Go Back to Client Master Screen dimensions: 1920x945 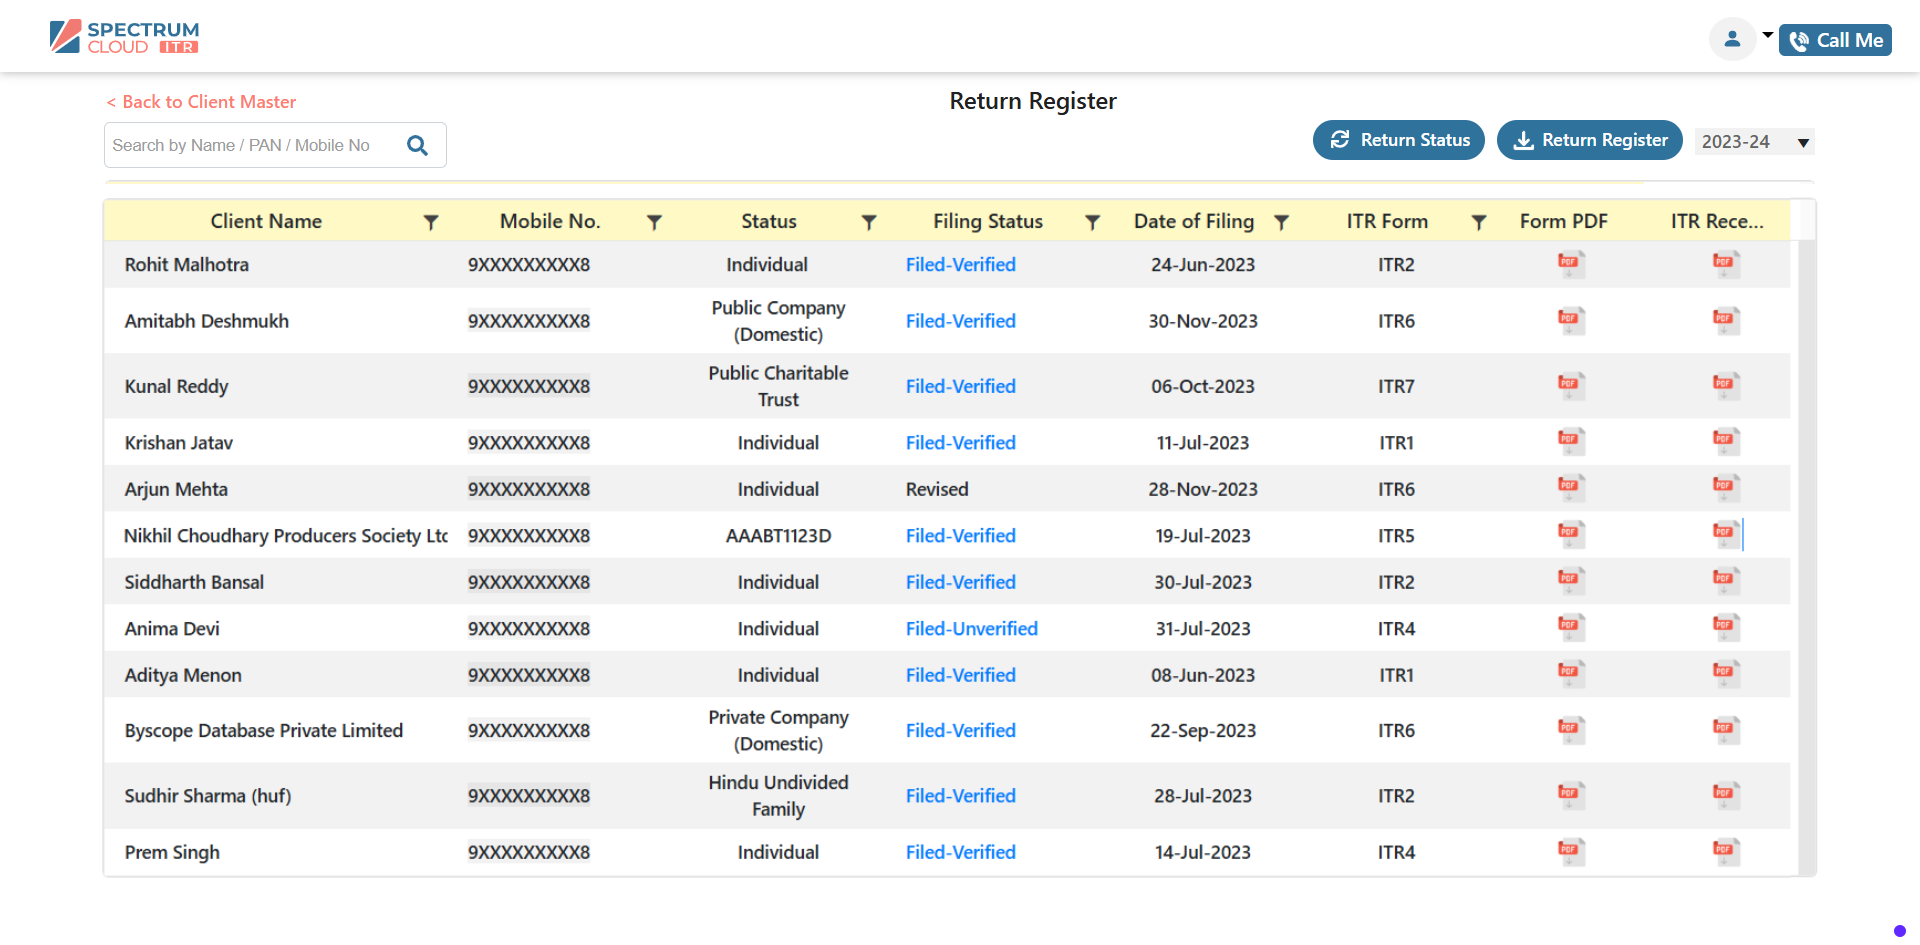(200, 101)
